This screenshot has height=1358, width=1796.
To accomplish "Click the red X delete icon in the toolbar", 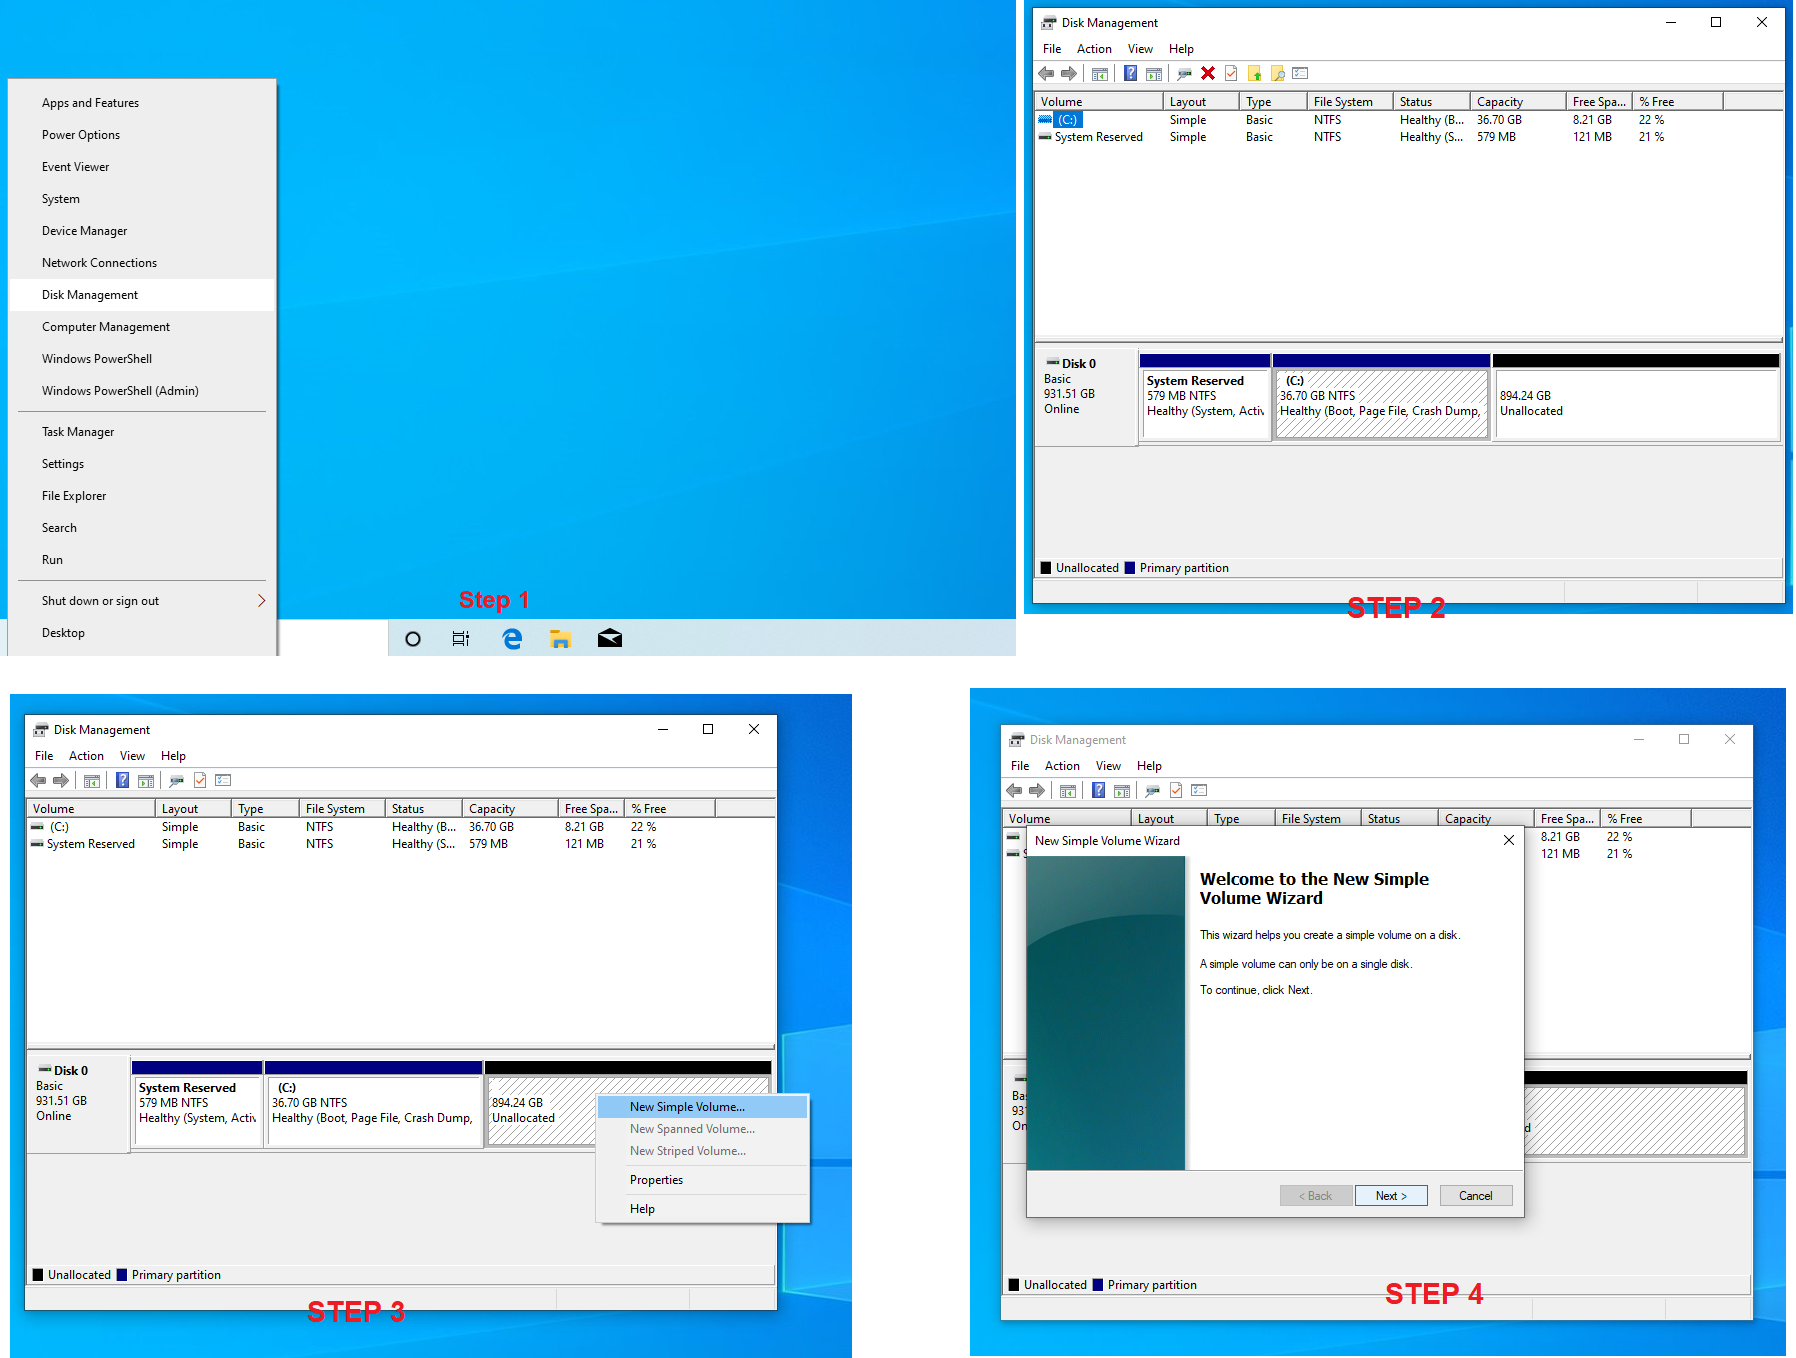I will (x=1208, y=73).
